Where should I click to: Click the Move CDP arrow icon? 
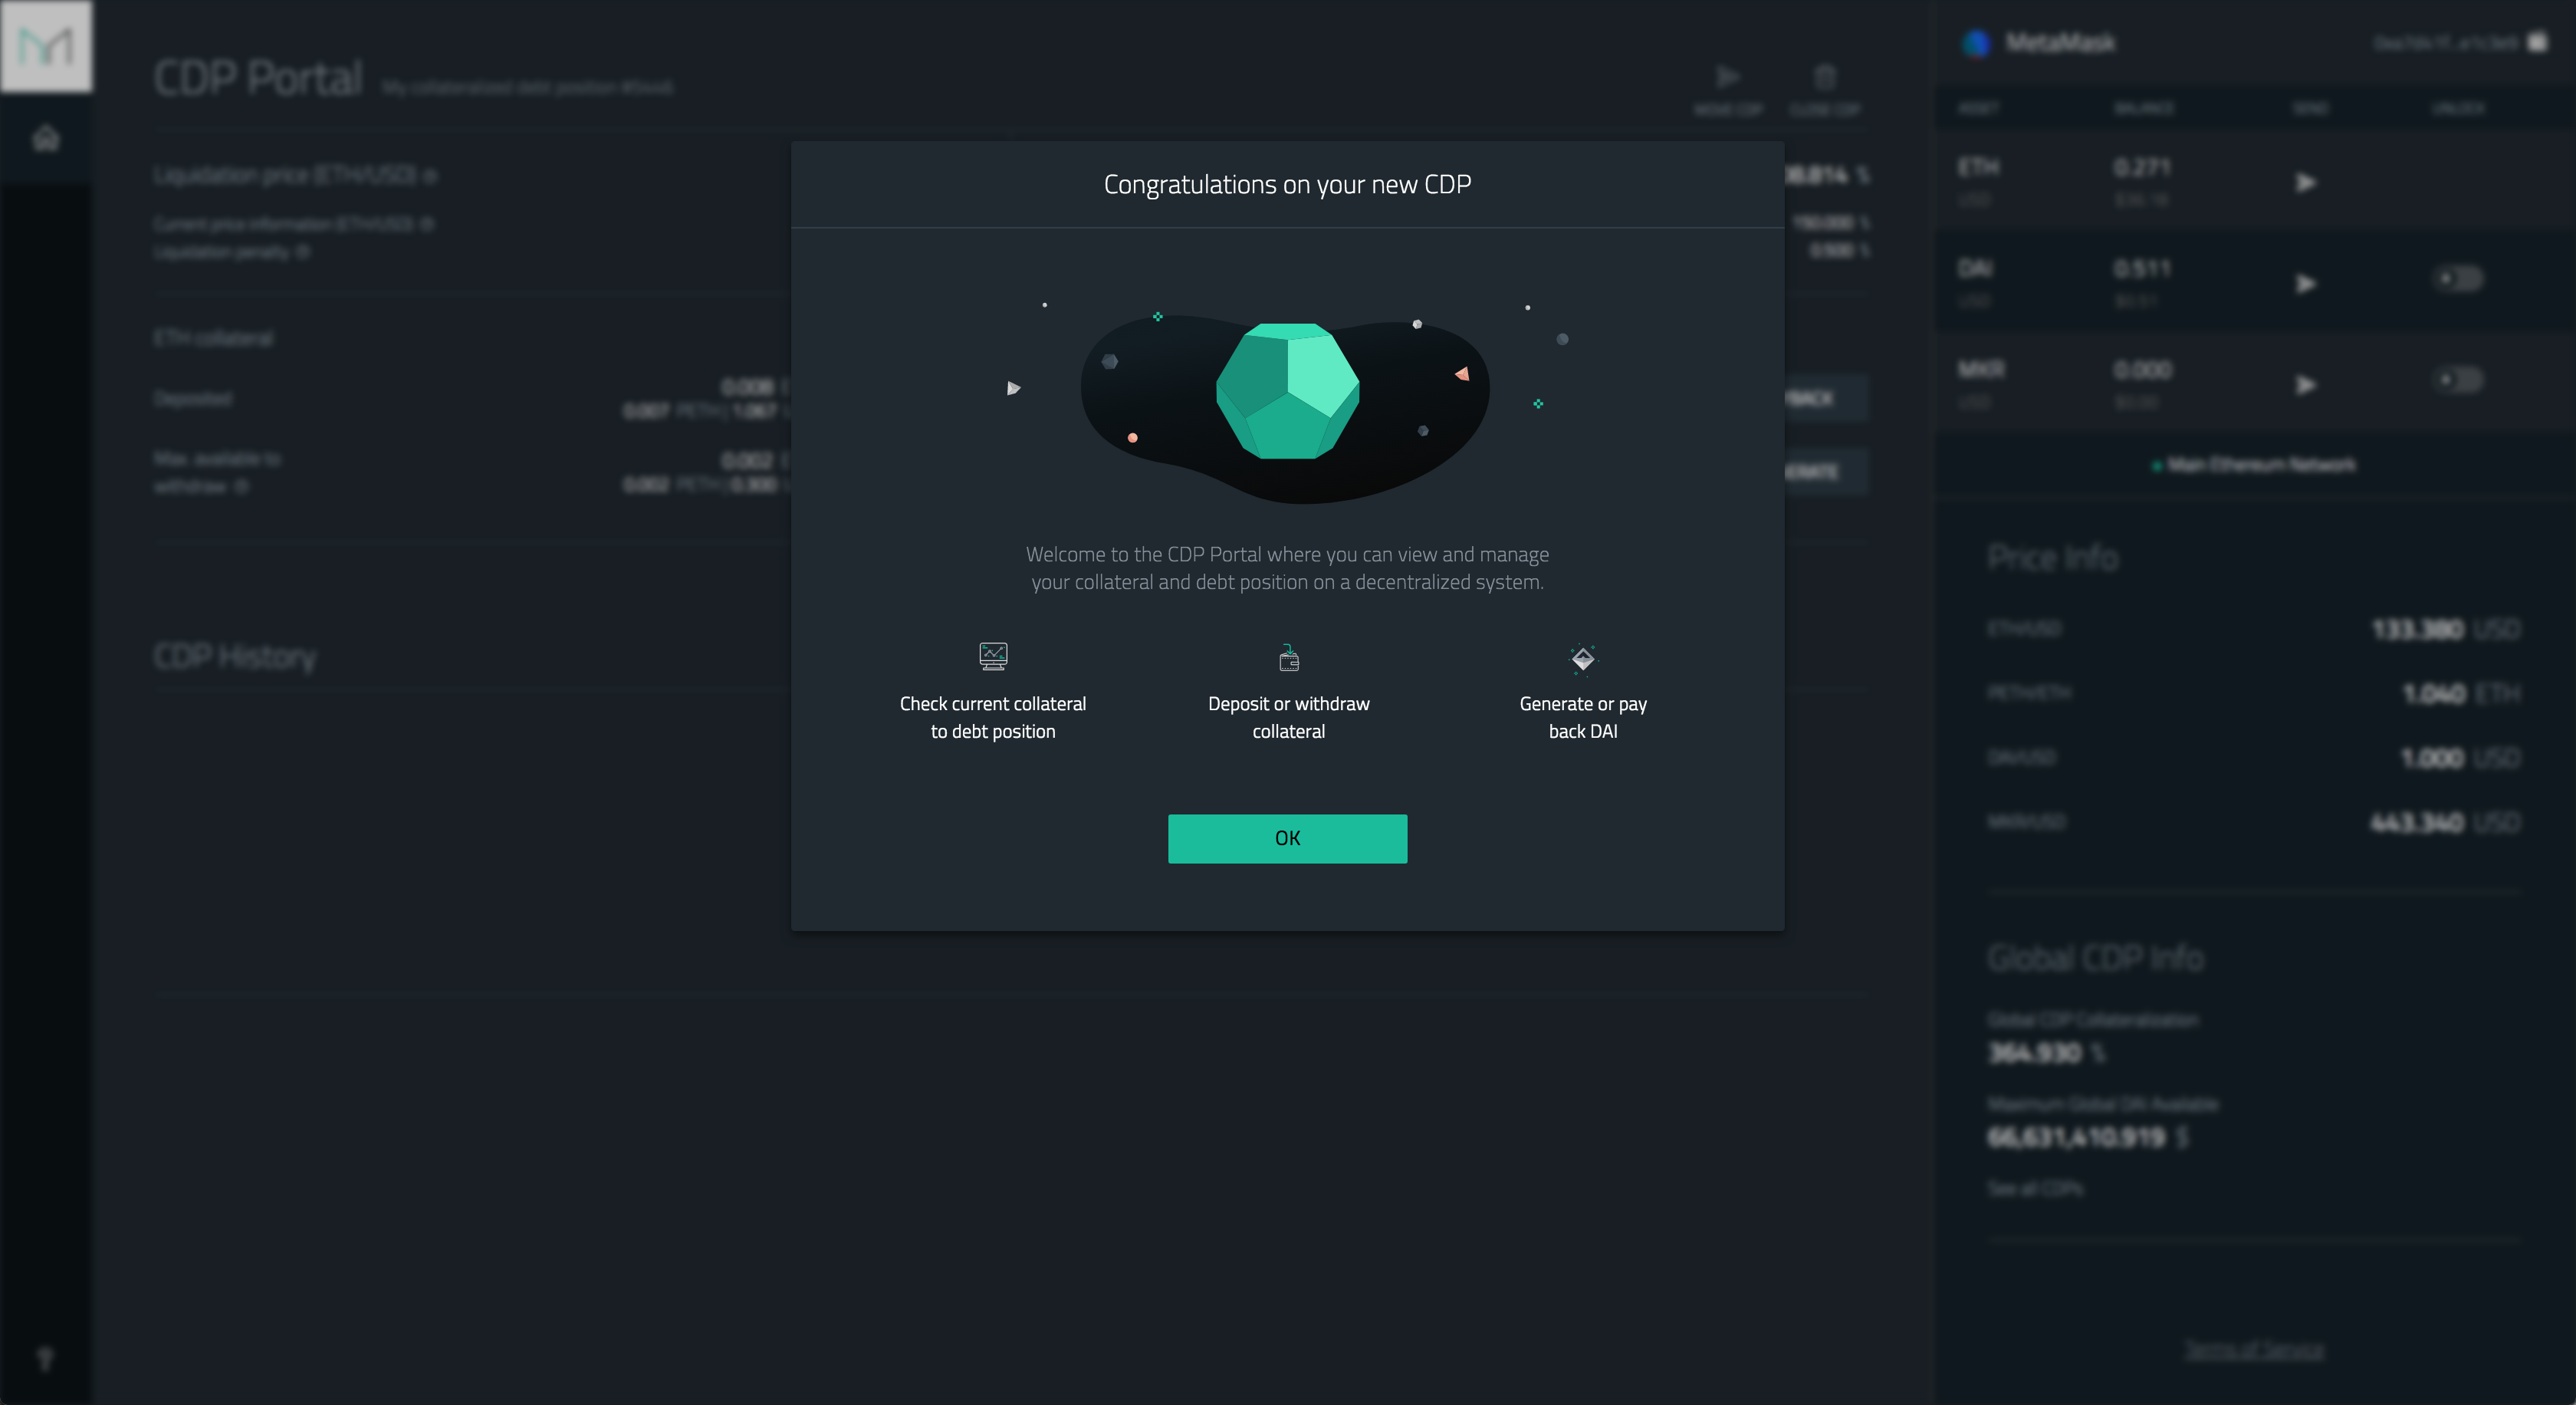(1727, 77)
